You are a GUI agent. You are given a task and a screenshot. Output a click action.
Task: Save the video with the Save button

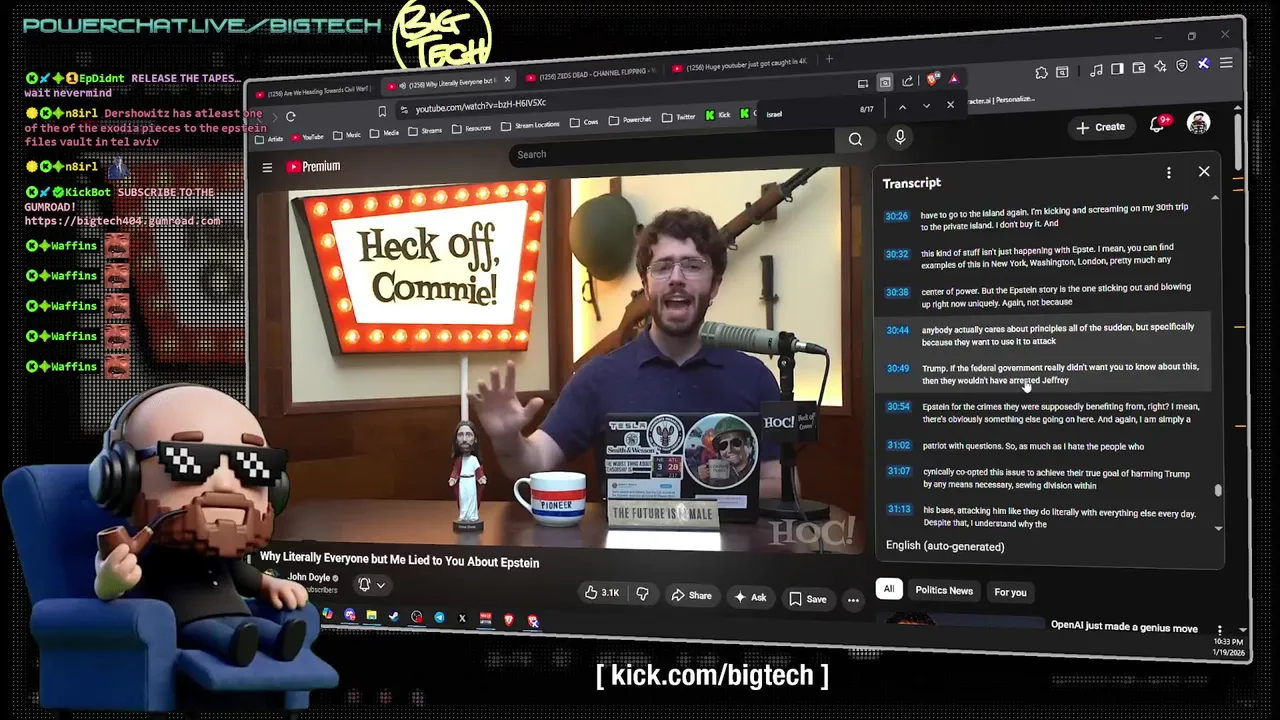[808, 598]
